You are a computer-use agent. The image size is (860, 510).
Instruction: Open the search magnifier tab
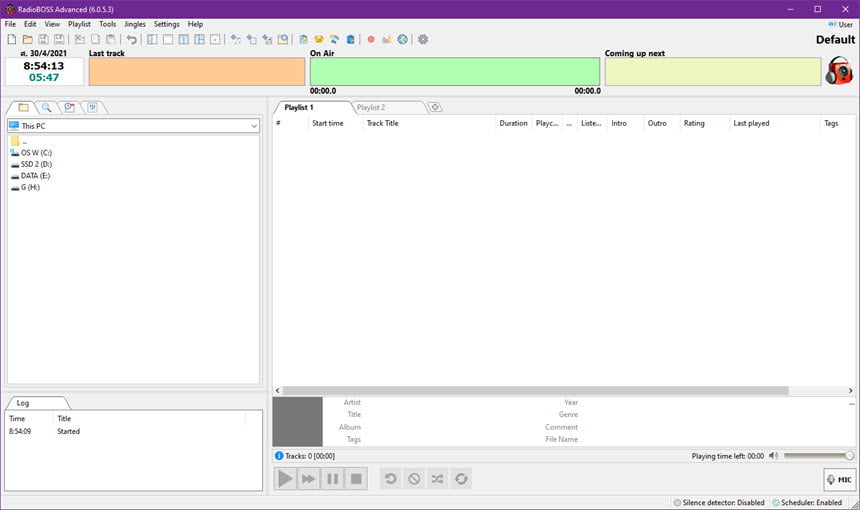coord(47,107)
